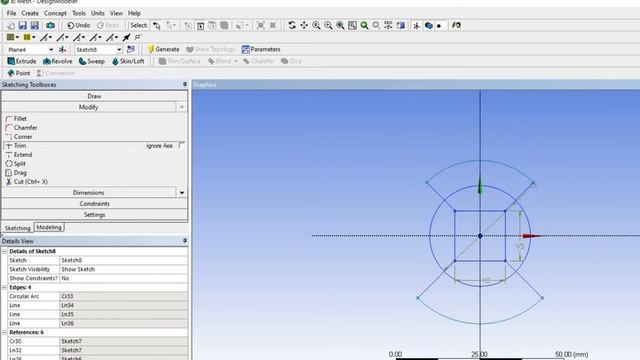The width and height of the screenshot is (640, 360).
Task: Toggle Display Model cube icon
Action: tap(429, 25)
